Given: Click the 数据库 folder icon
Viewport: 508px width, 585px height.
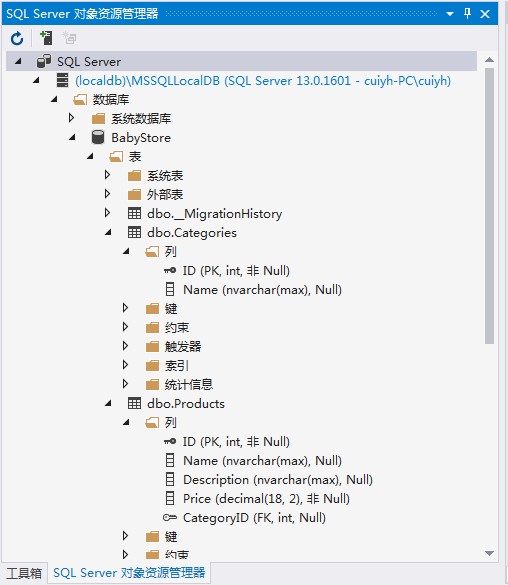Looking at the screenshot, I should tap(80, 100).
